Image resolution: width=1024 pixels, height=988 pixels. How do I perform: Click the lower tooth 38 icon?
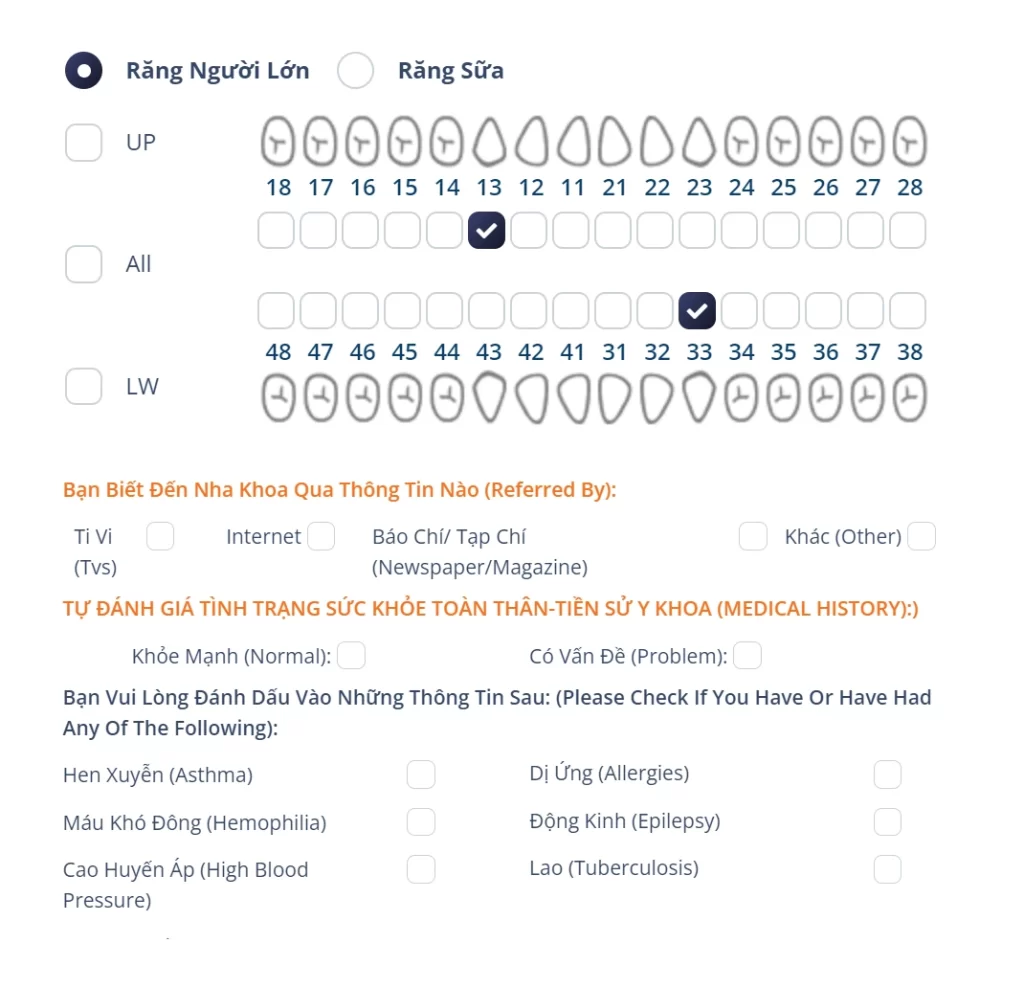click(909, 400)
